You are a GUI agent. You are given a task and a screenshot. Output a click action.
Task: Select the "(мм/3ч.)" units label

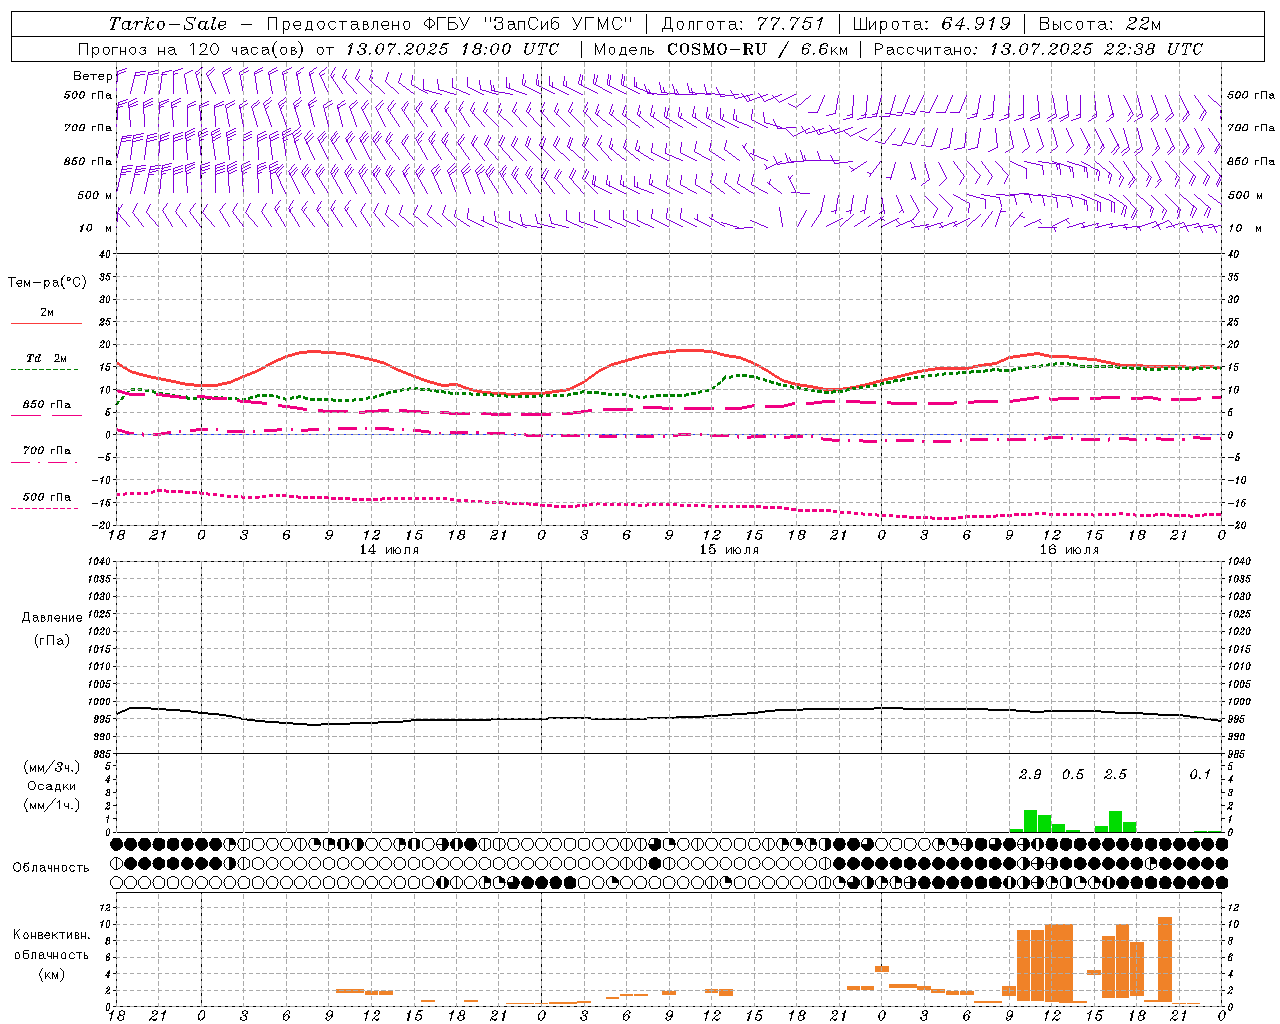(x=52, y=767)
